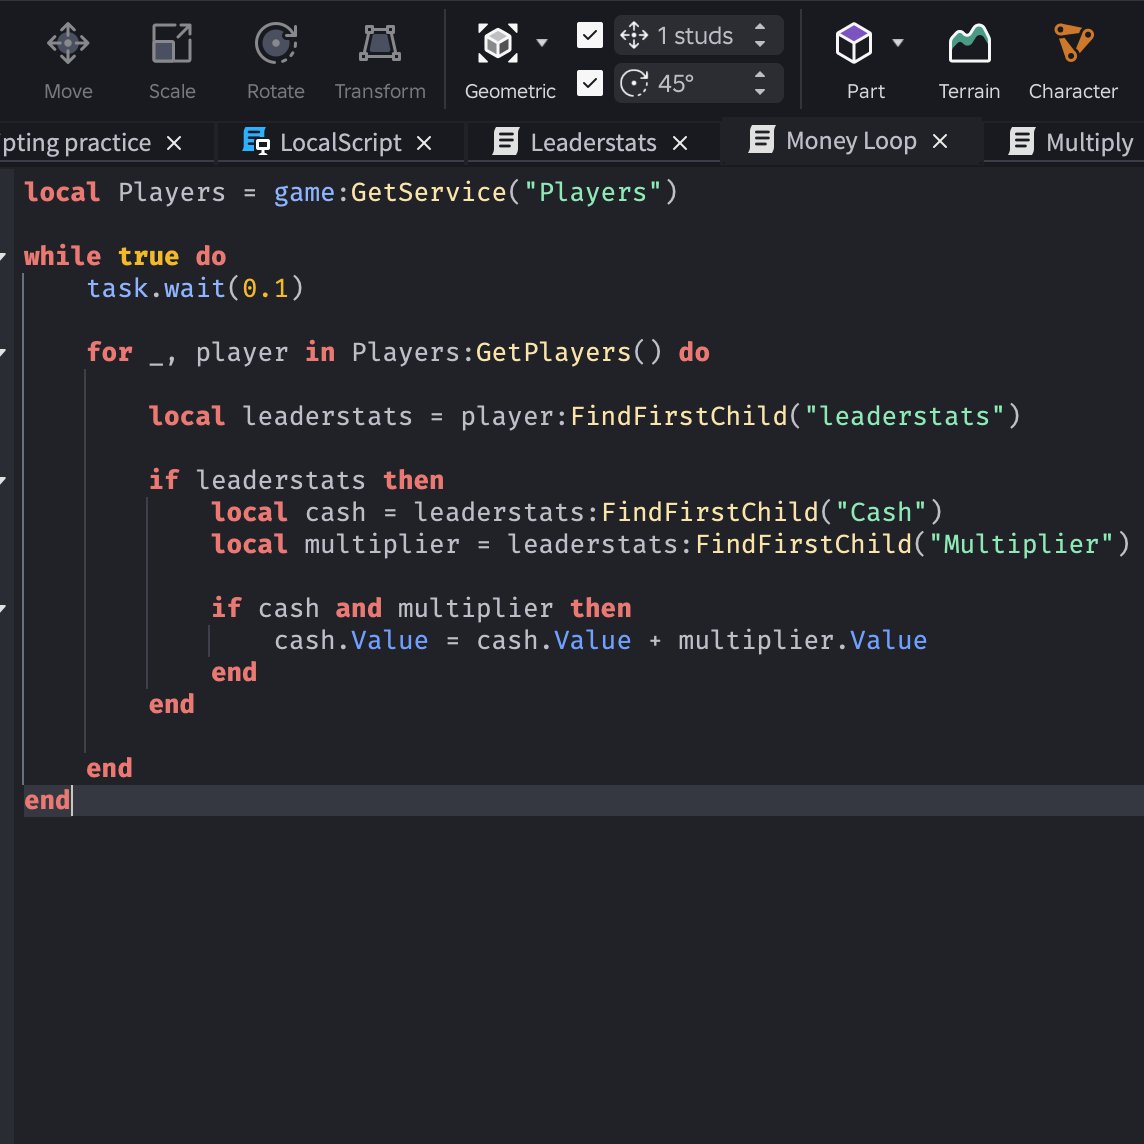Click the Geometric collision mode icon

498,43
